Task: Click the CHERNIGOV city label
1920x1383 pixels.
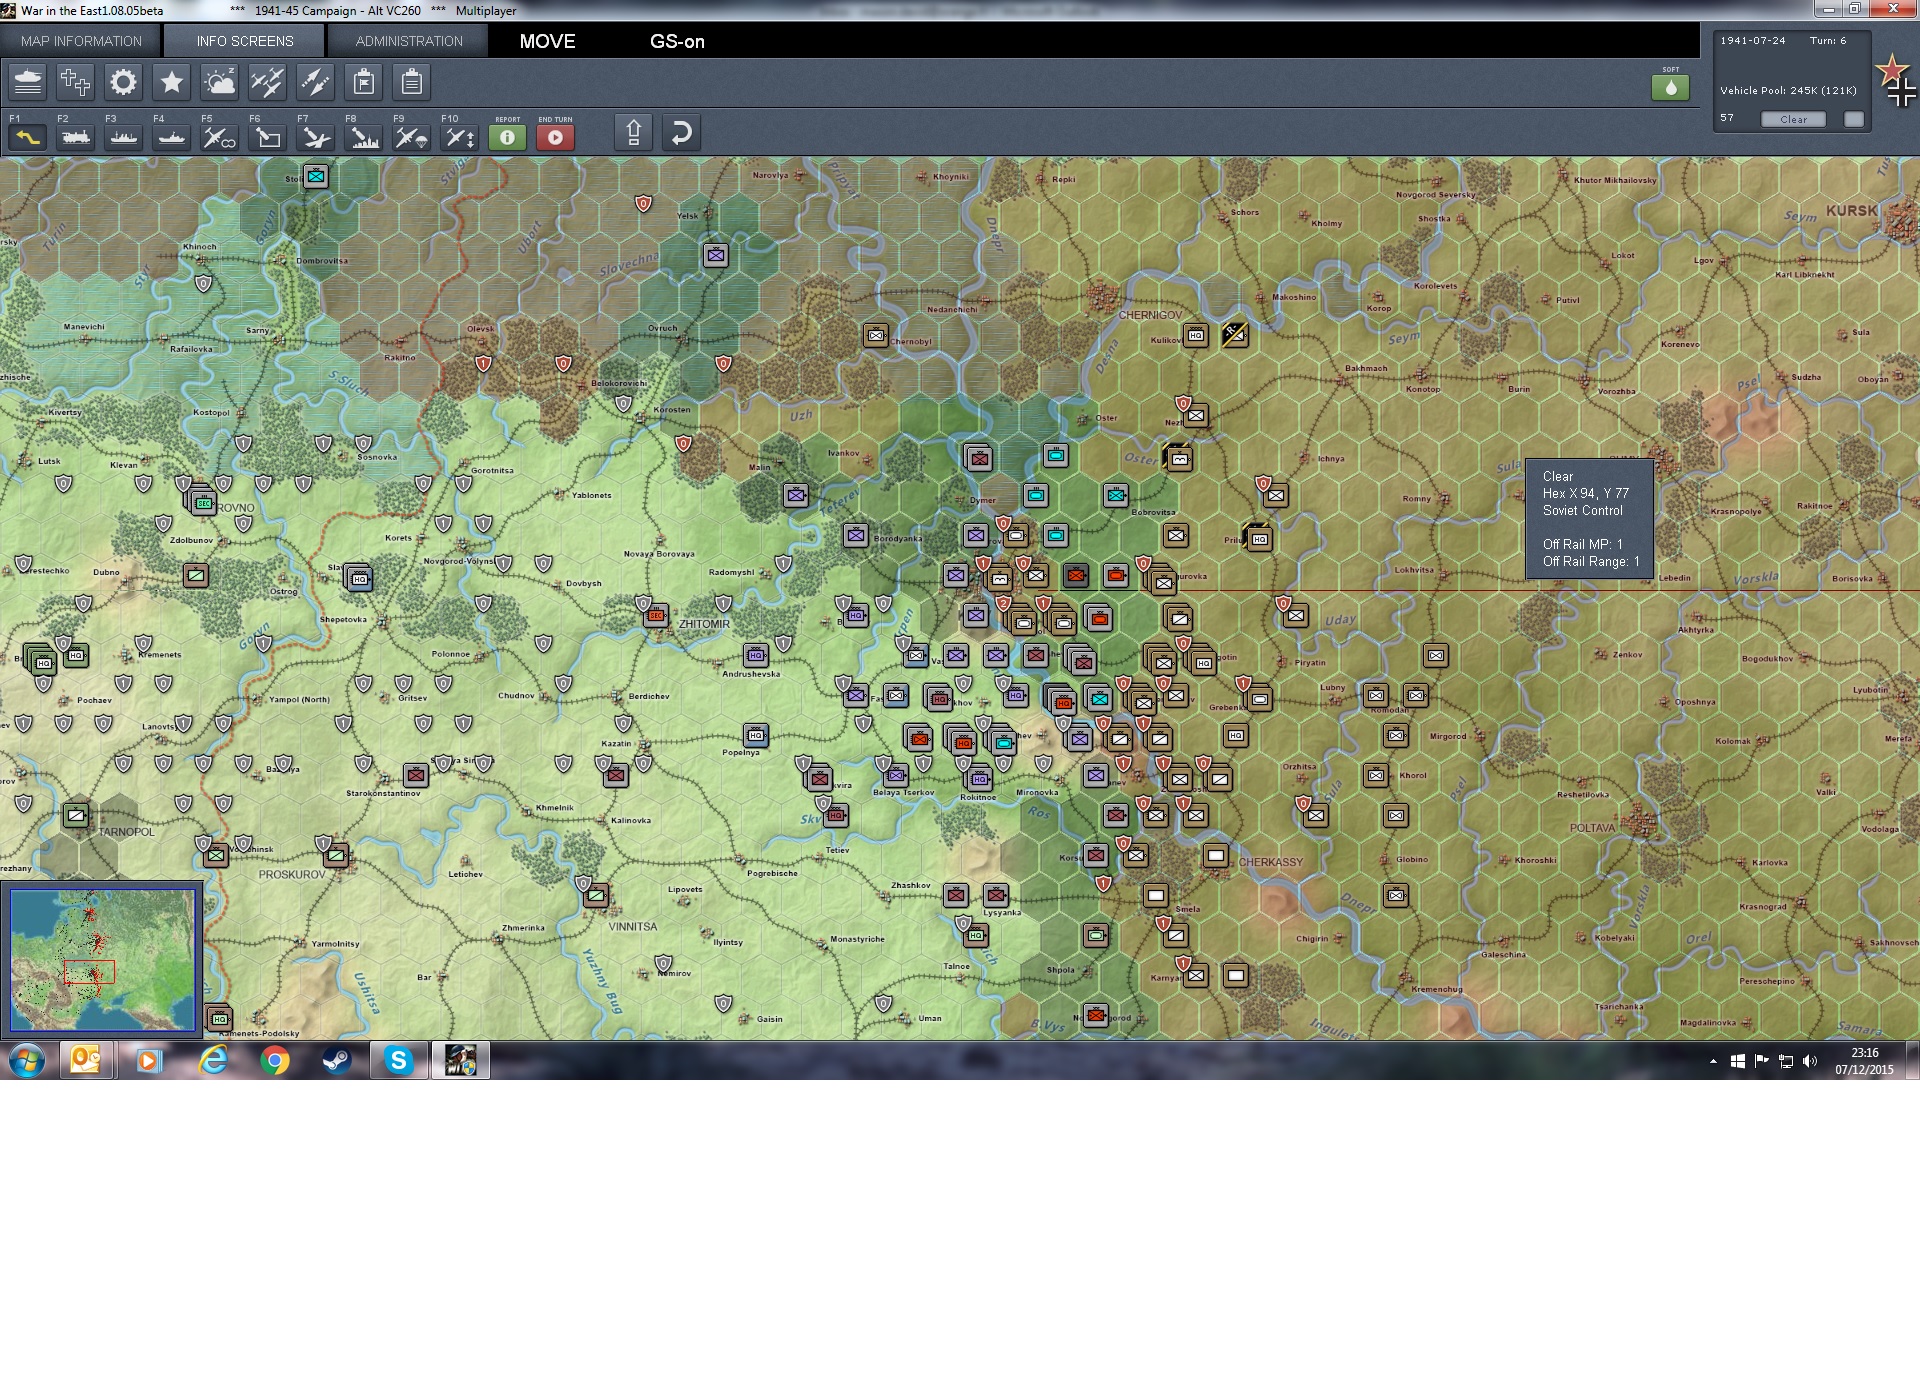Action: (x=1150, y=315)
